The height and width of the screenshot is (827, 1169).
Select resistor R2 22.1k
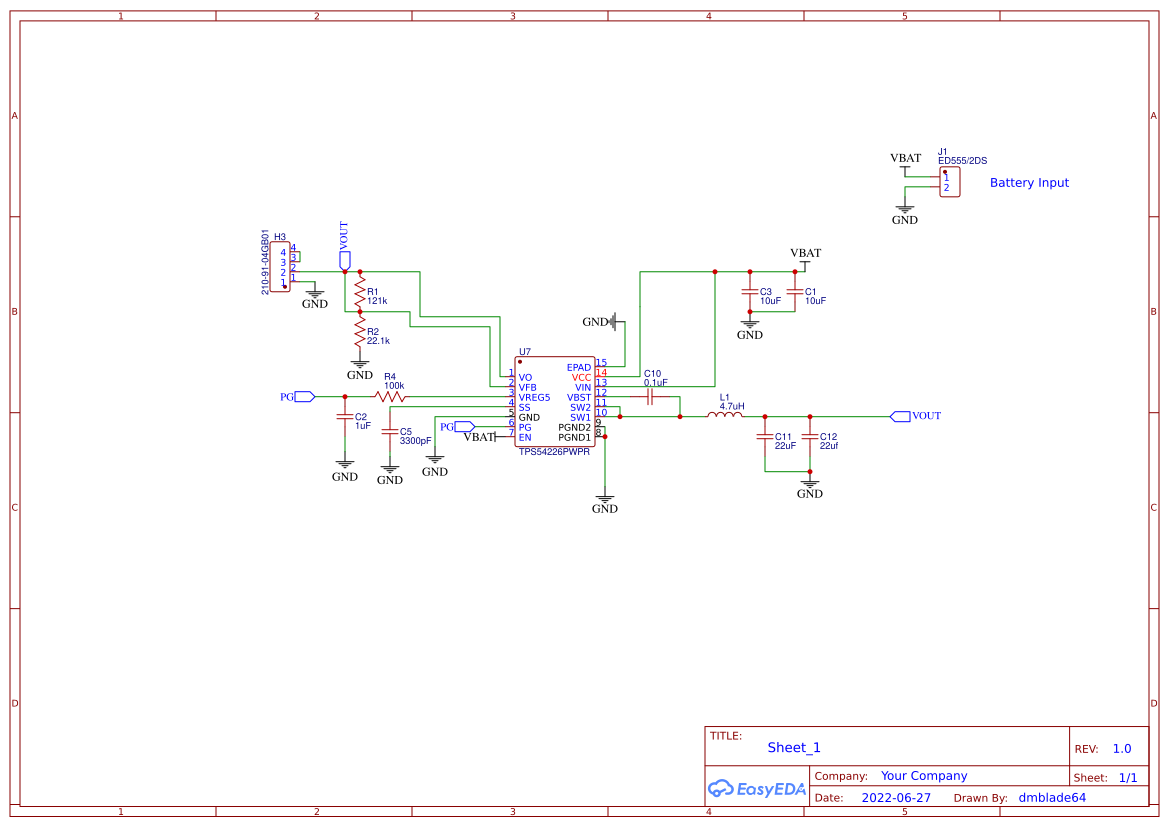click(x=360, y=330)
